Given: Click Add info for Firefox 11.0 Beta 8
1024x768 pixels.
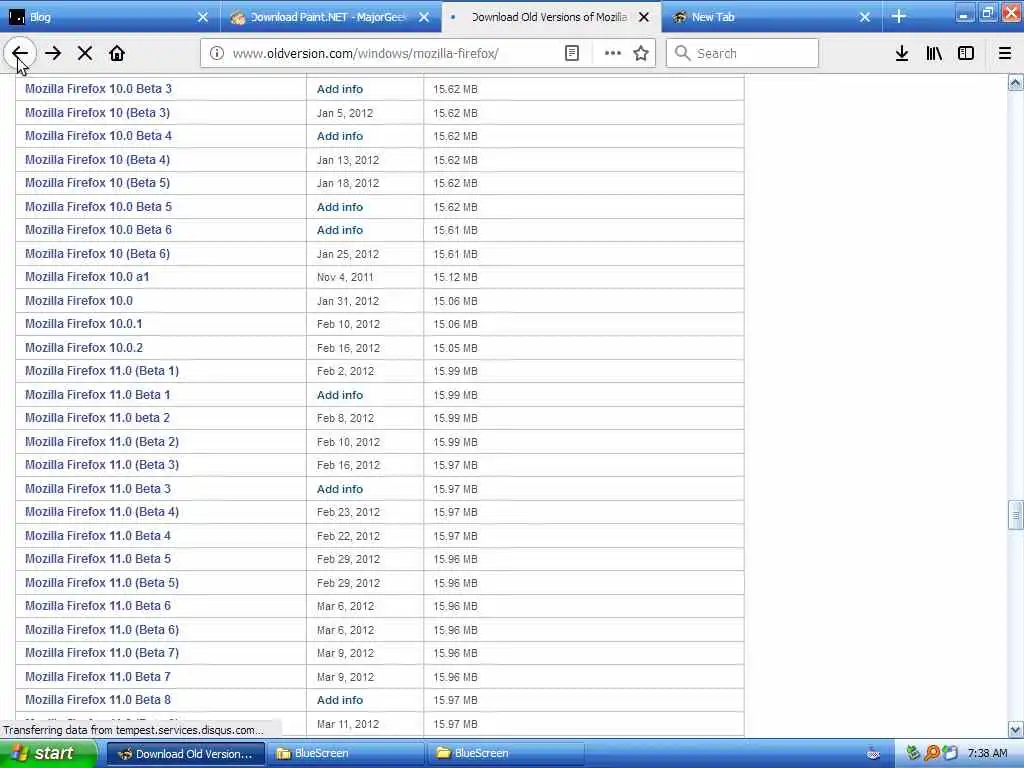Looking at the screenshot, I should pyautogui.click(x=340, y=700).
